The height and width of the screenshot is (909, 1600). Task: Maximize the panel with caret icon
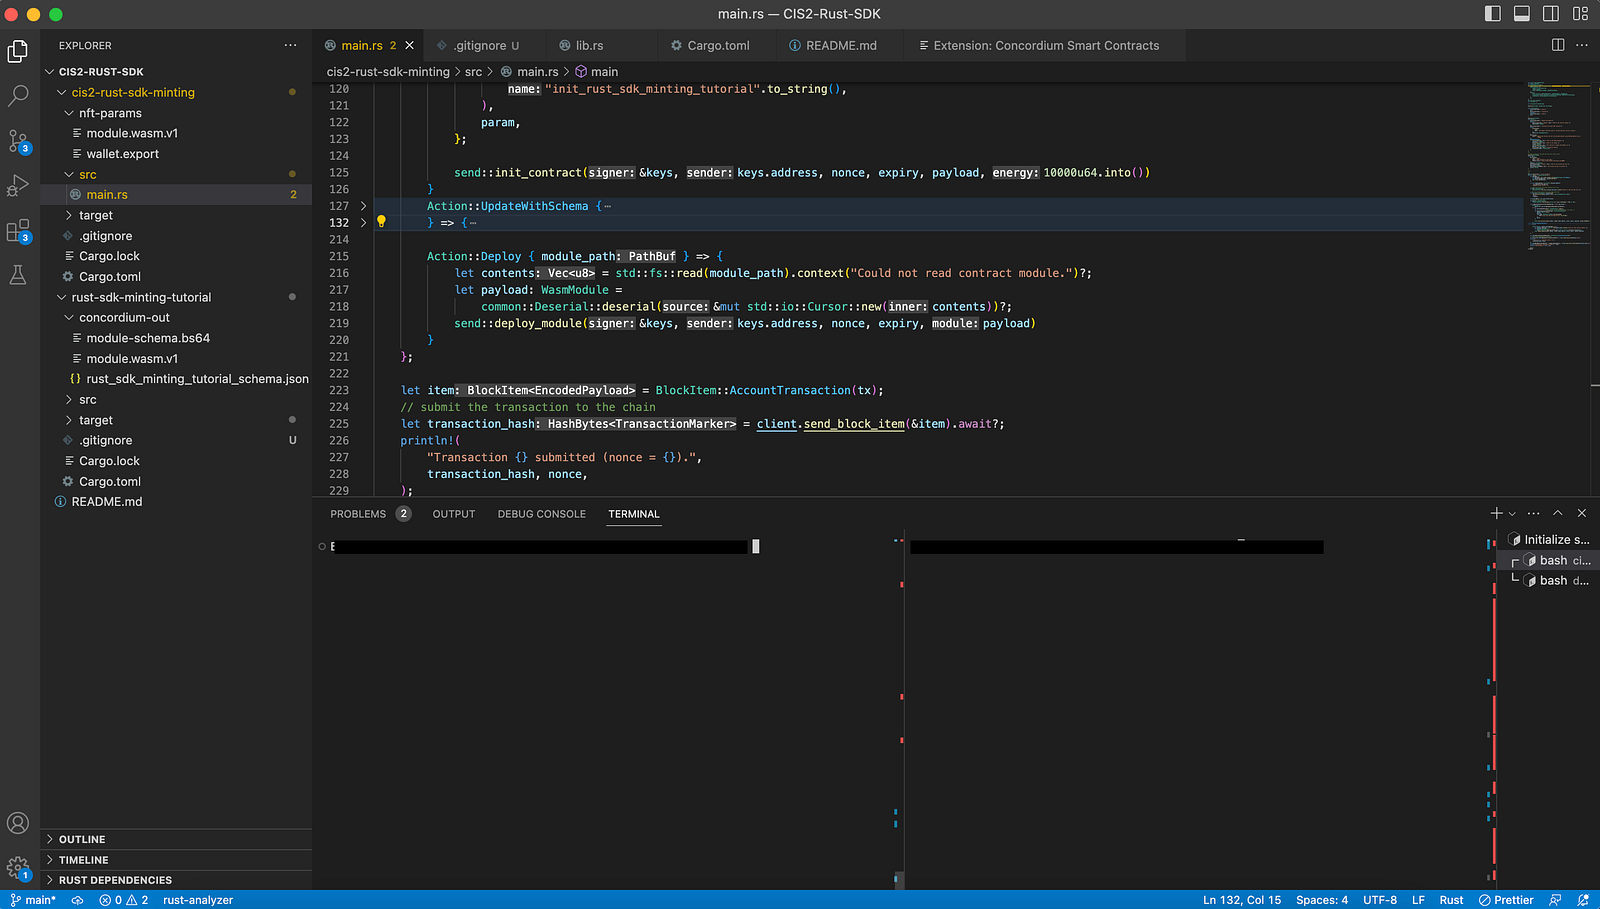[x=1558, y=513]
